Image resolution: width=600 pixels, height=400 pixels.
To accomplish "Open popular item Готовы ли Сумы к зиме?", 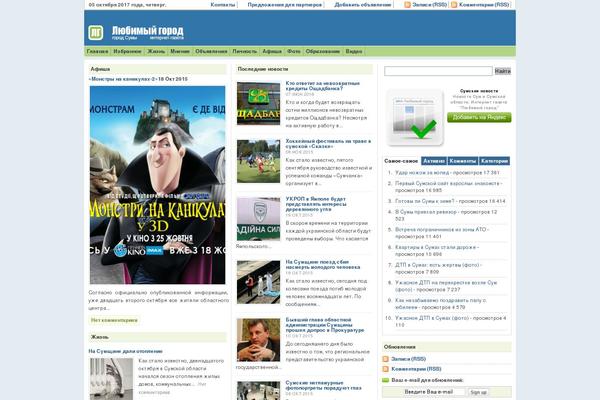I will 425,201.
